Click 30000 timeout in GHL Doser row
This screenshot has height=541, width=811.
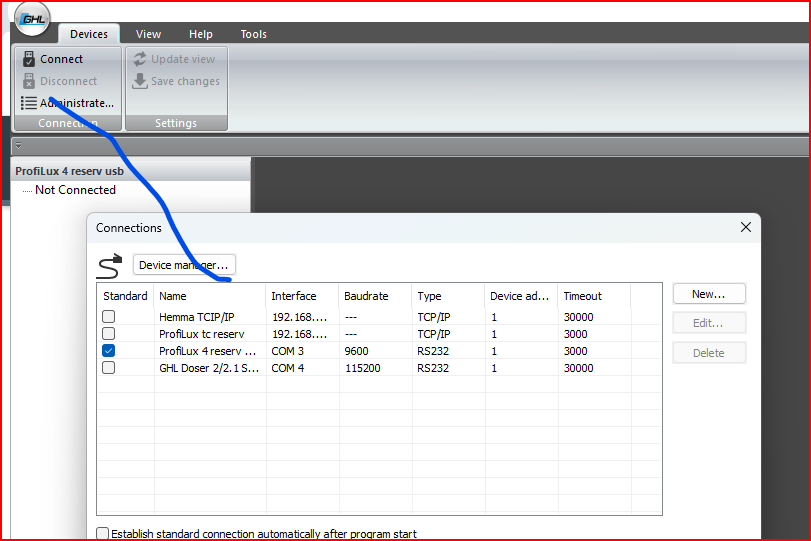pyautogui.click(x=578, y=368)
